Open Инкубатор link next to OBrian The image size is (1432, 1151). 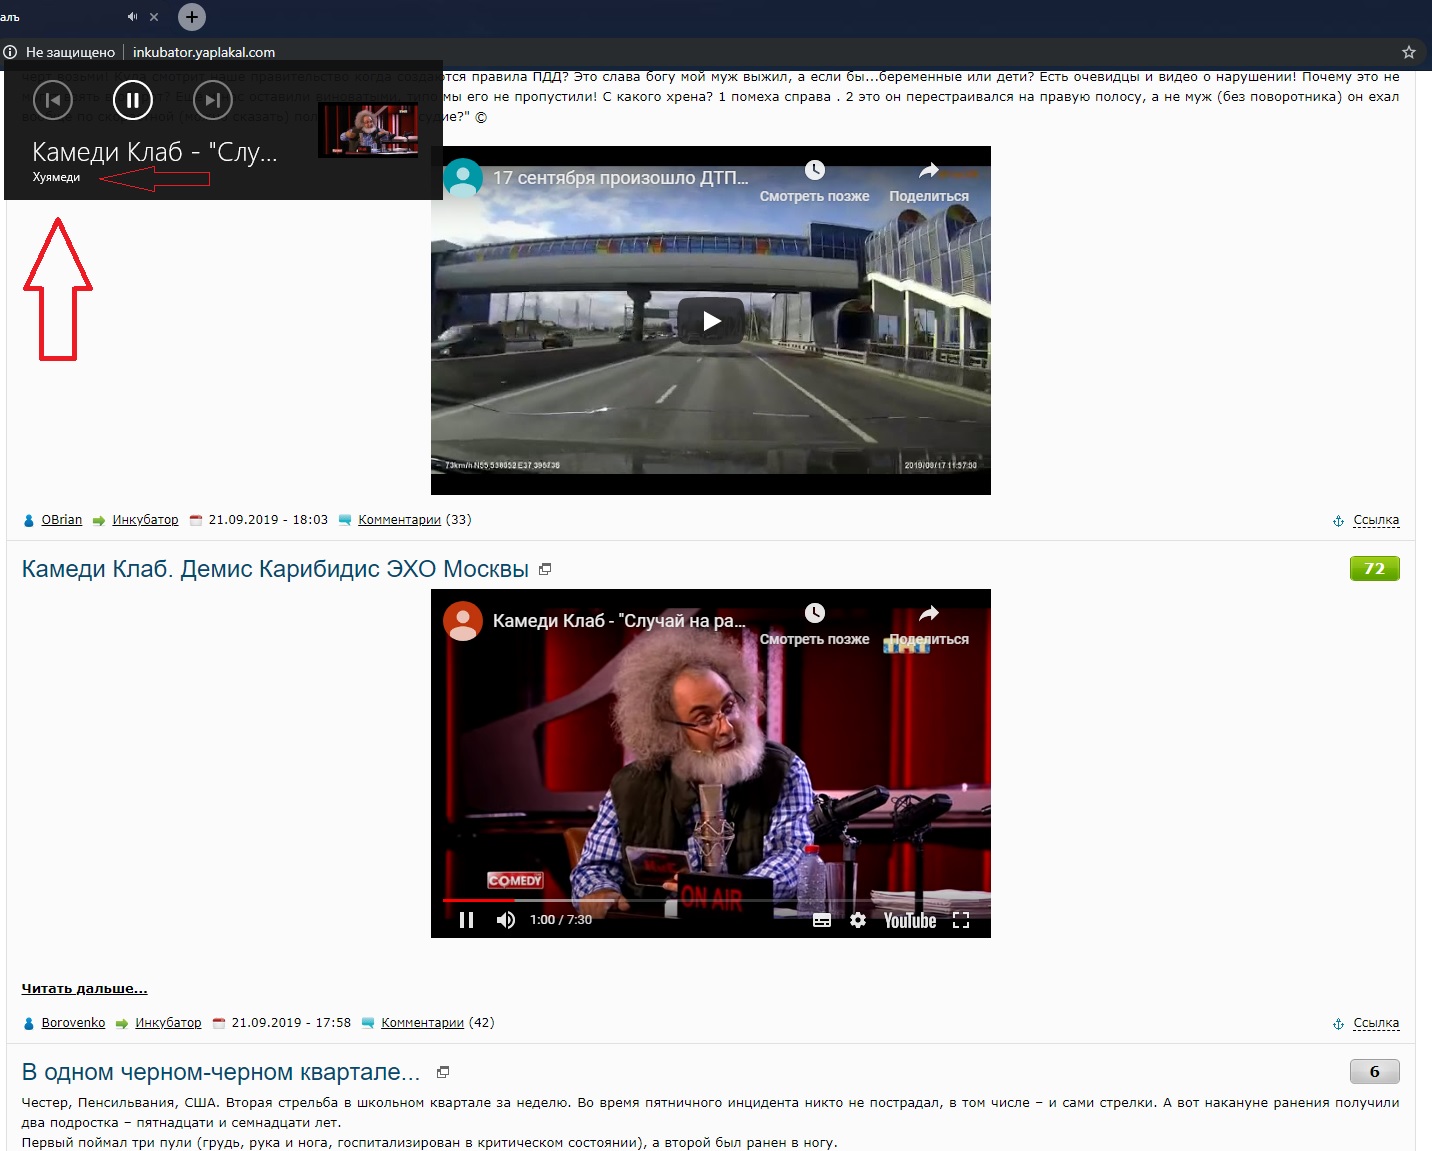coord(146,520)
